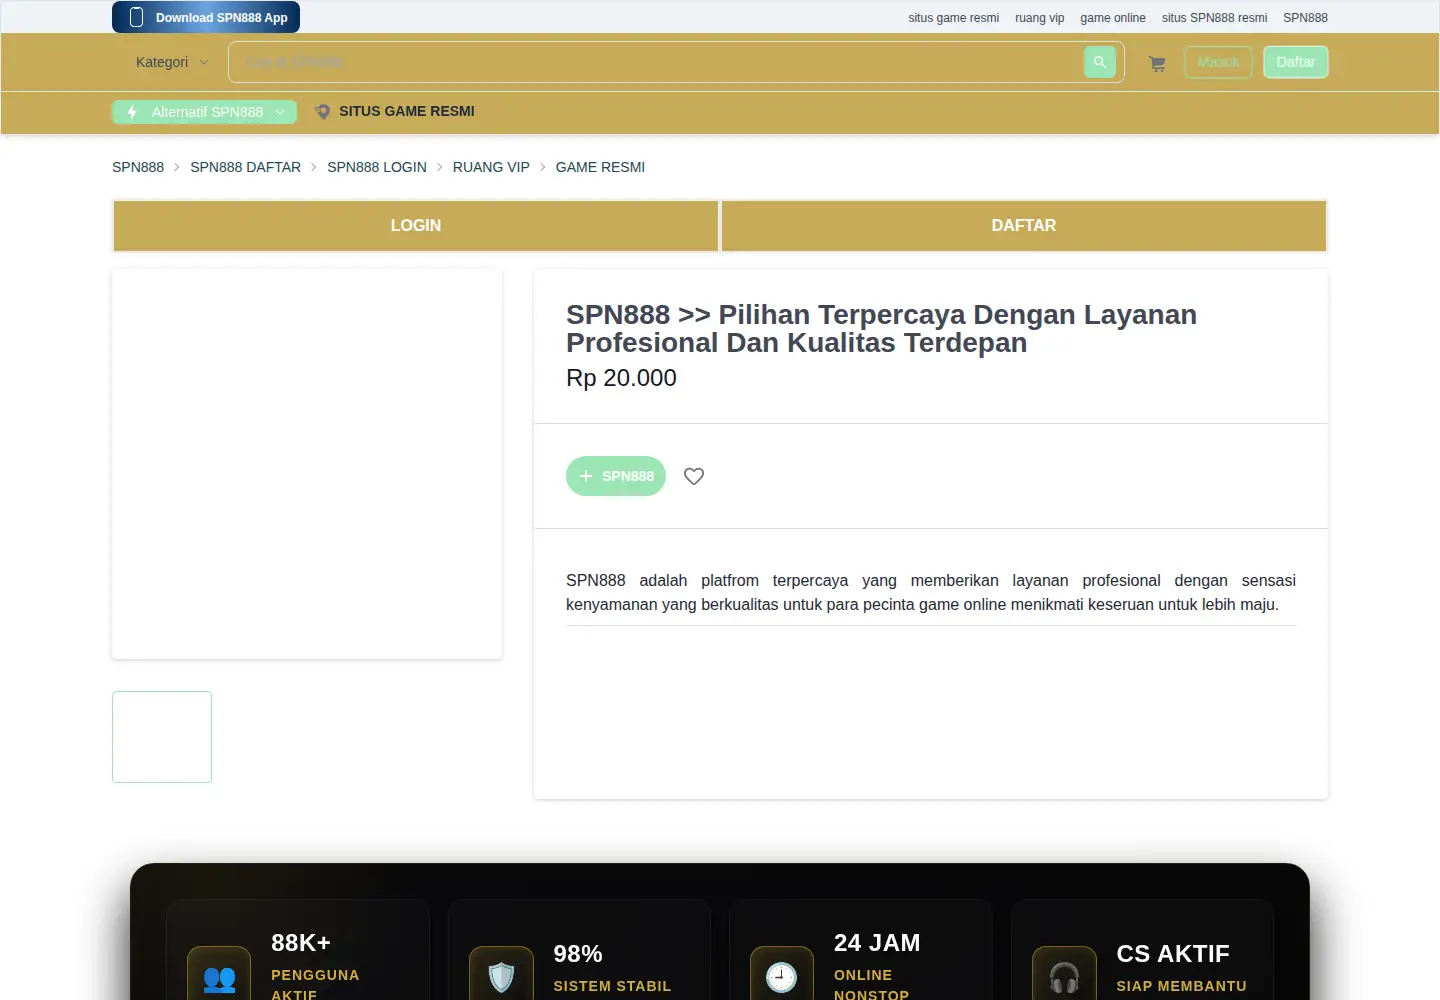Image resolution: width=1440 pixels, height=1000 pixels.
Task: Open the 'game online' top link
Action: pos(1113,18)
